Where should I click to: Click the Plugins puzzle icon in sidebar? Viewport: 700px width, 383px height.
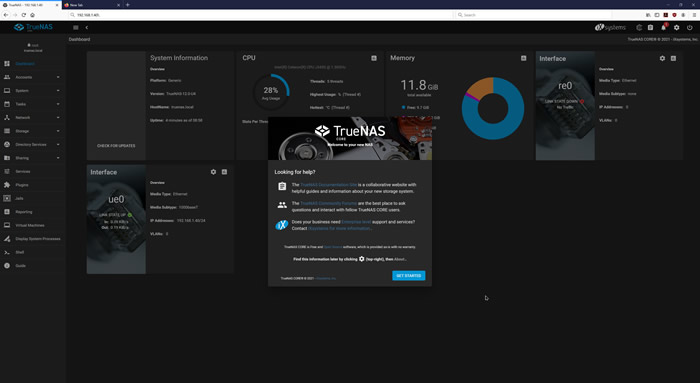pos(7,185)
